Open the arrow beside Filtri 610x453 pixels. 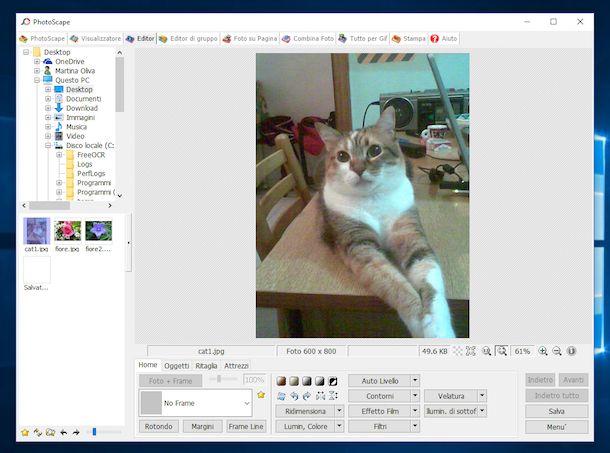(415, 427)
